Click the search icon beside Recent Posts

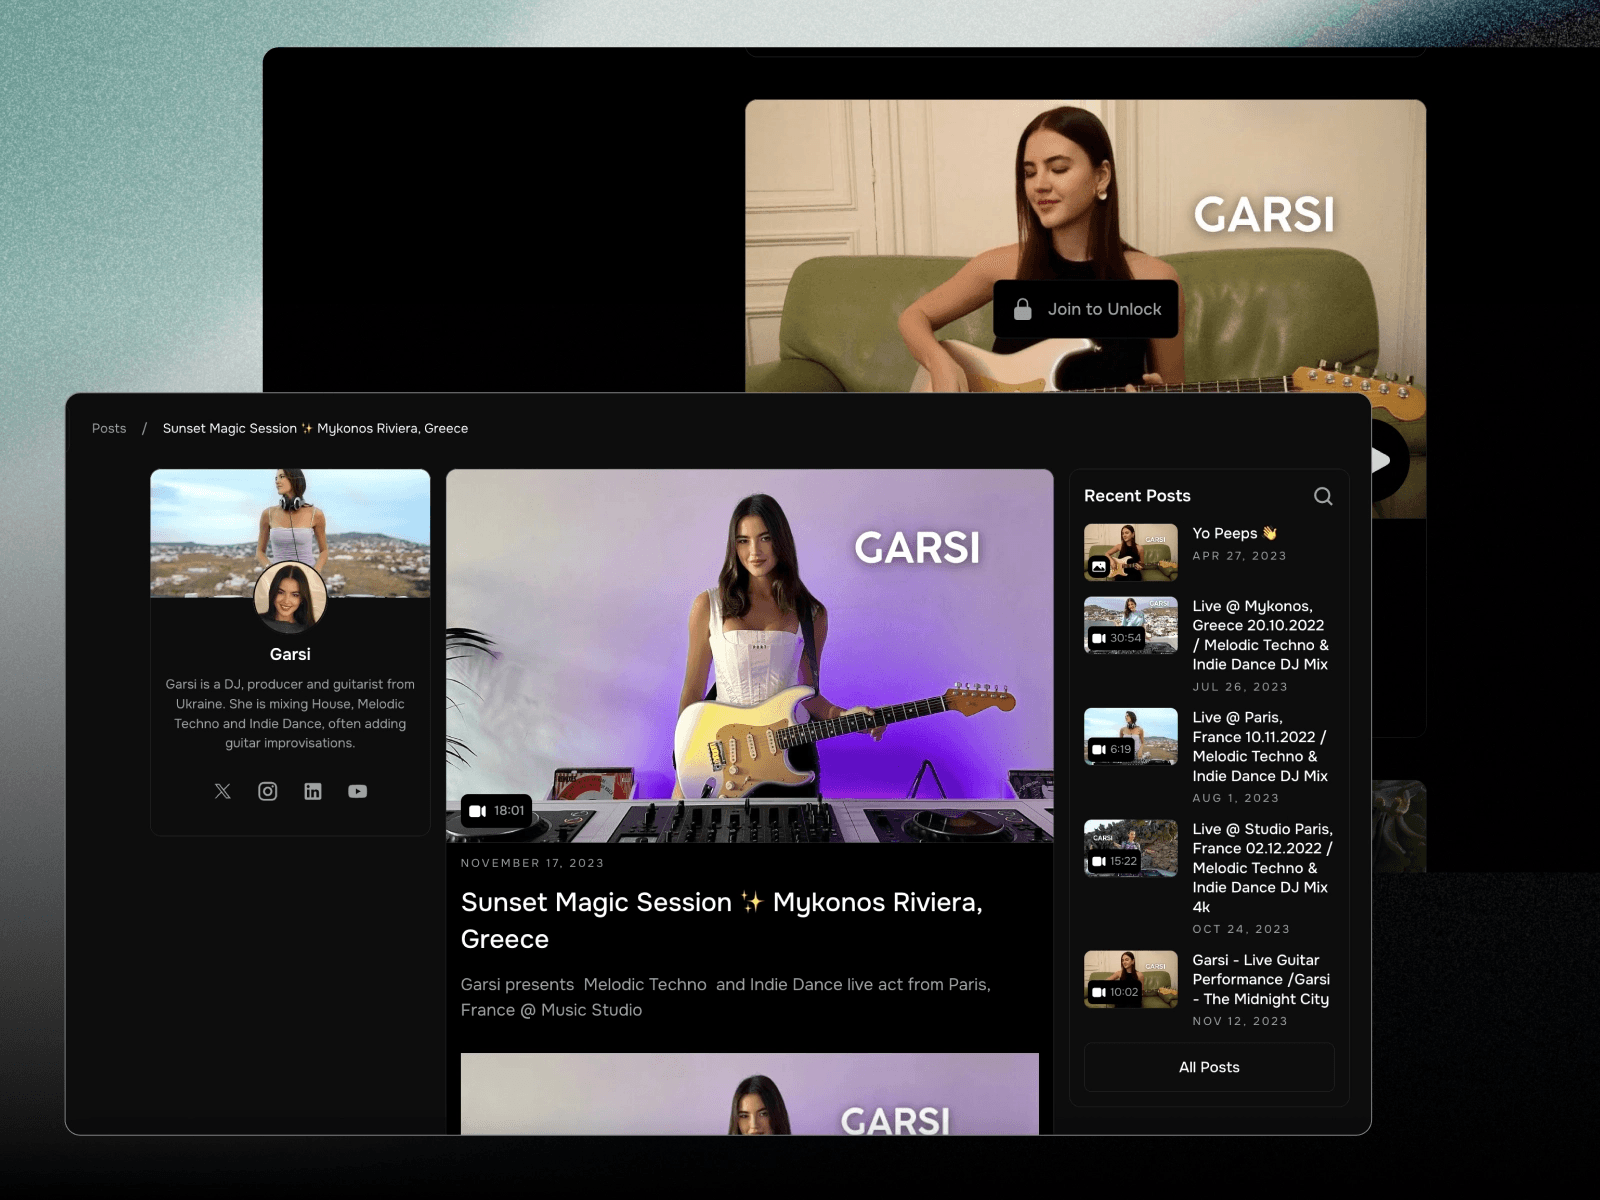1323,496
